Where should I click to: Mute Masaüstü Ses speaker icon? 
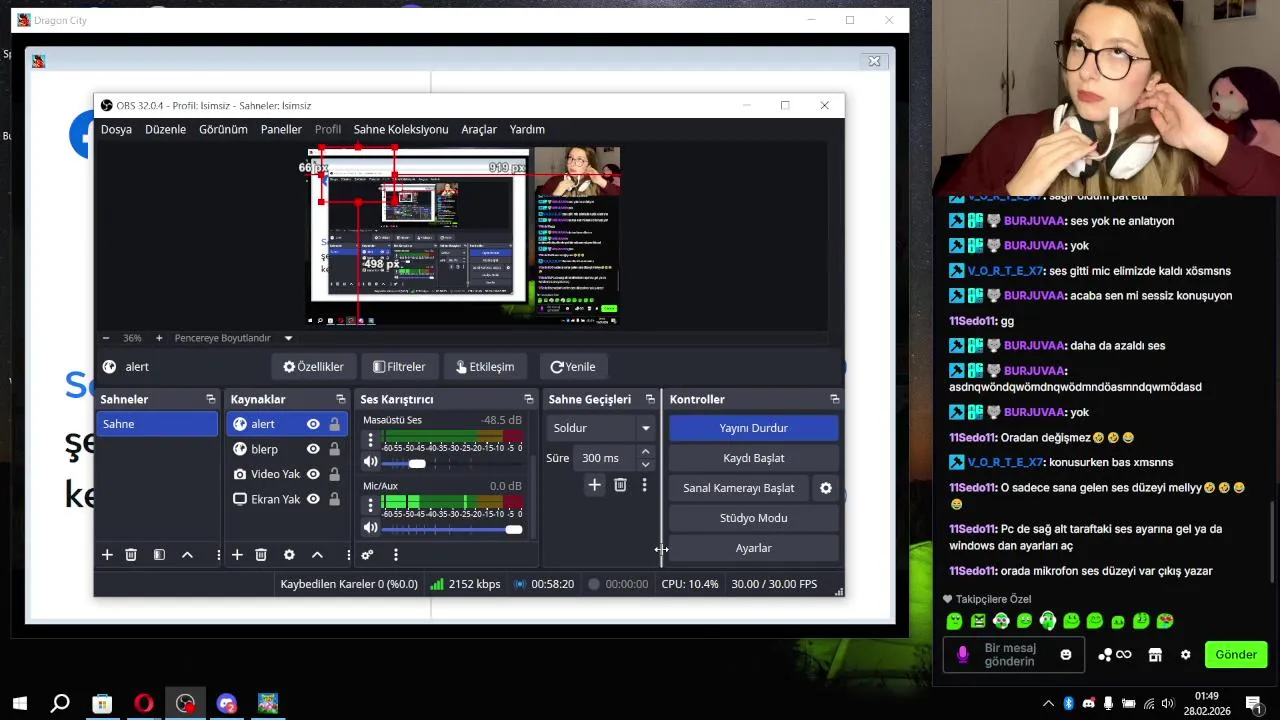(x=371, y=462)
